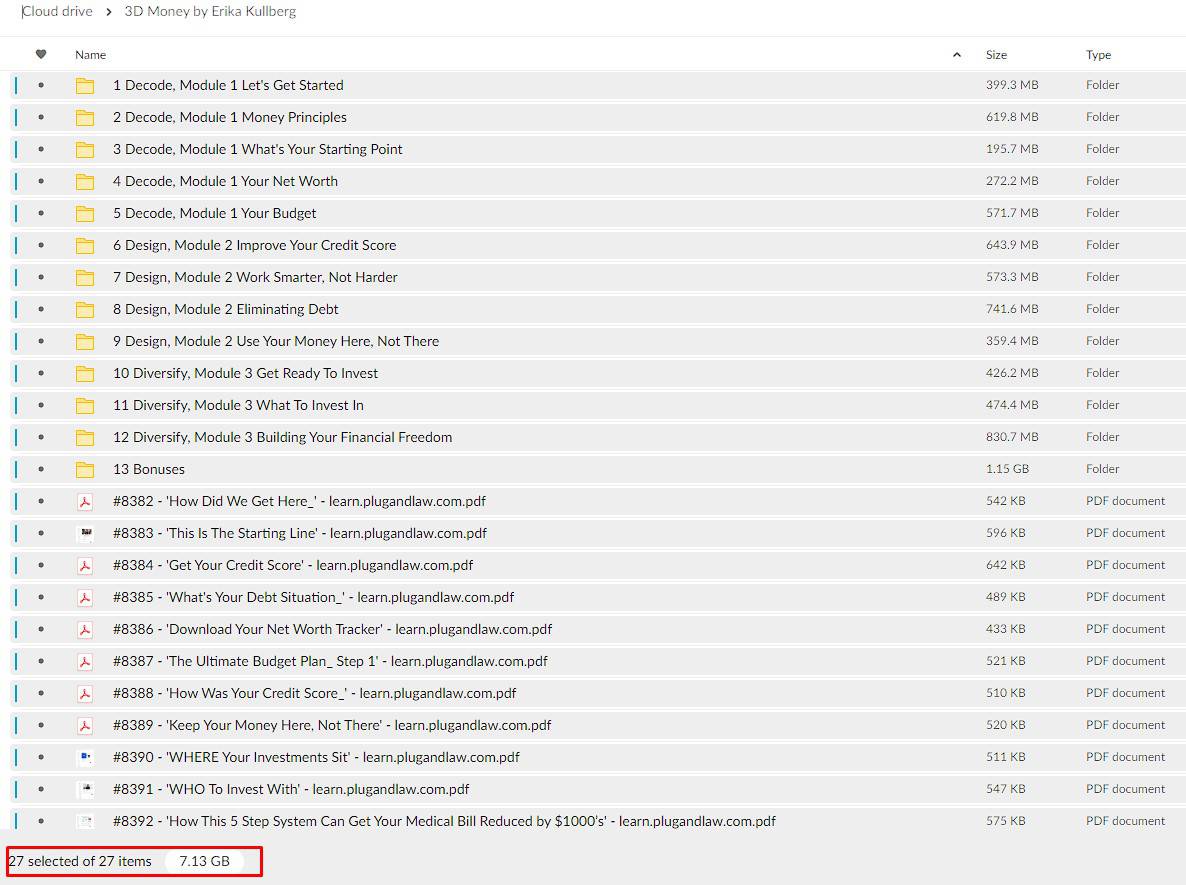Click folder icon of 8 Design Eliminating Debt
Viewport: 1186px width, 885px height.
coord(85,309)
